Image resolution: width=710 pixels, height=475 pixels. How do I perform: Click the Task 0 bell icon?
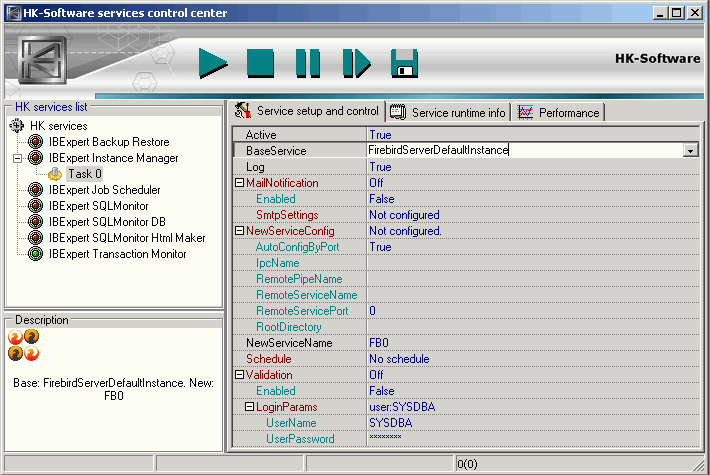[55, 174]
